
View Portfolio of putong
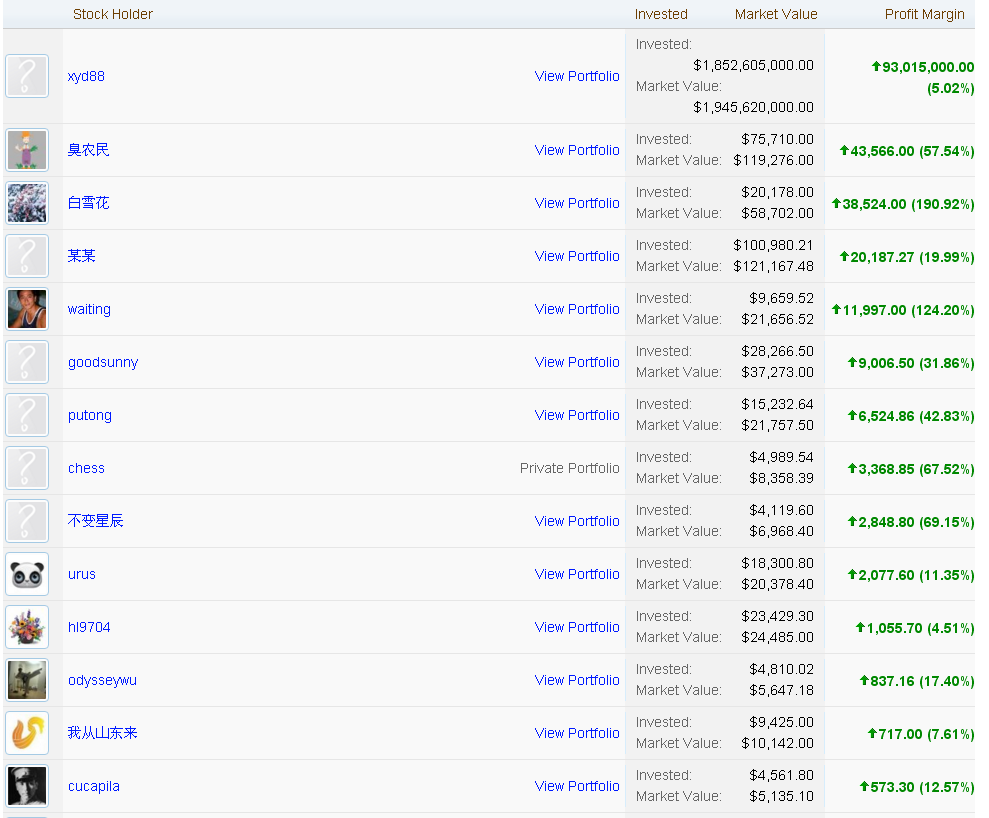tap(577, 415)
